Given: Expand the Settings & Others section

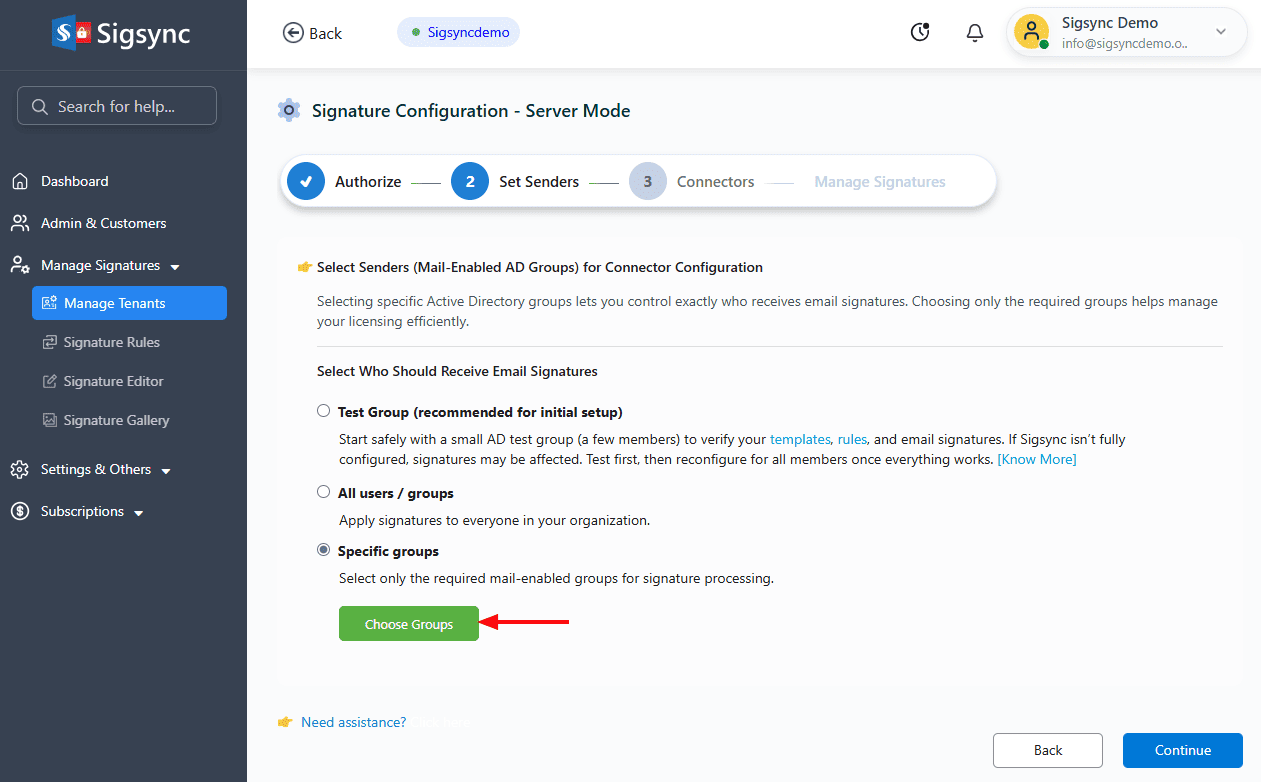Looking at the screenshot, I should pyautogui.click(x=166, y=471).
